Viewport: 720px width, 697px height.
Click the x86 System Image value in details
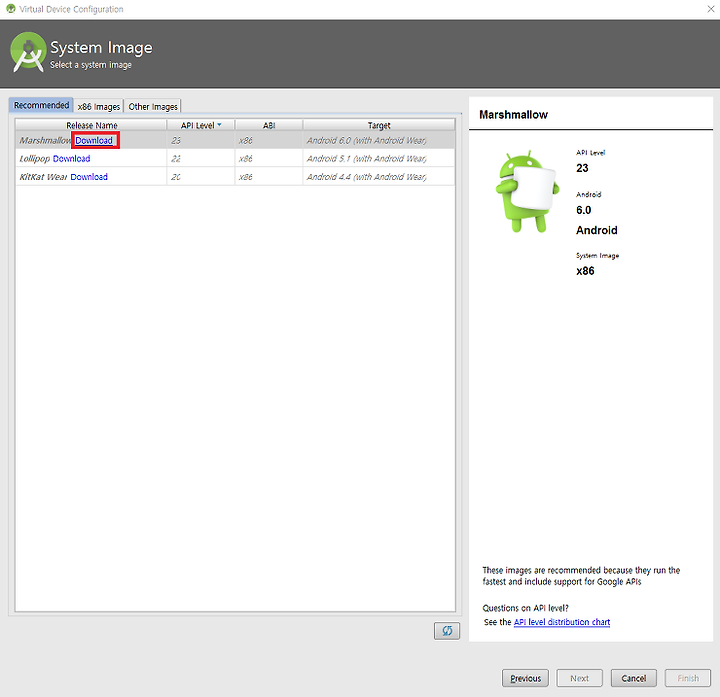pos(585,271)
